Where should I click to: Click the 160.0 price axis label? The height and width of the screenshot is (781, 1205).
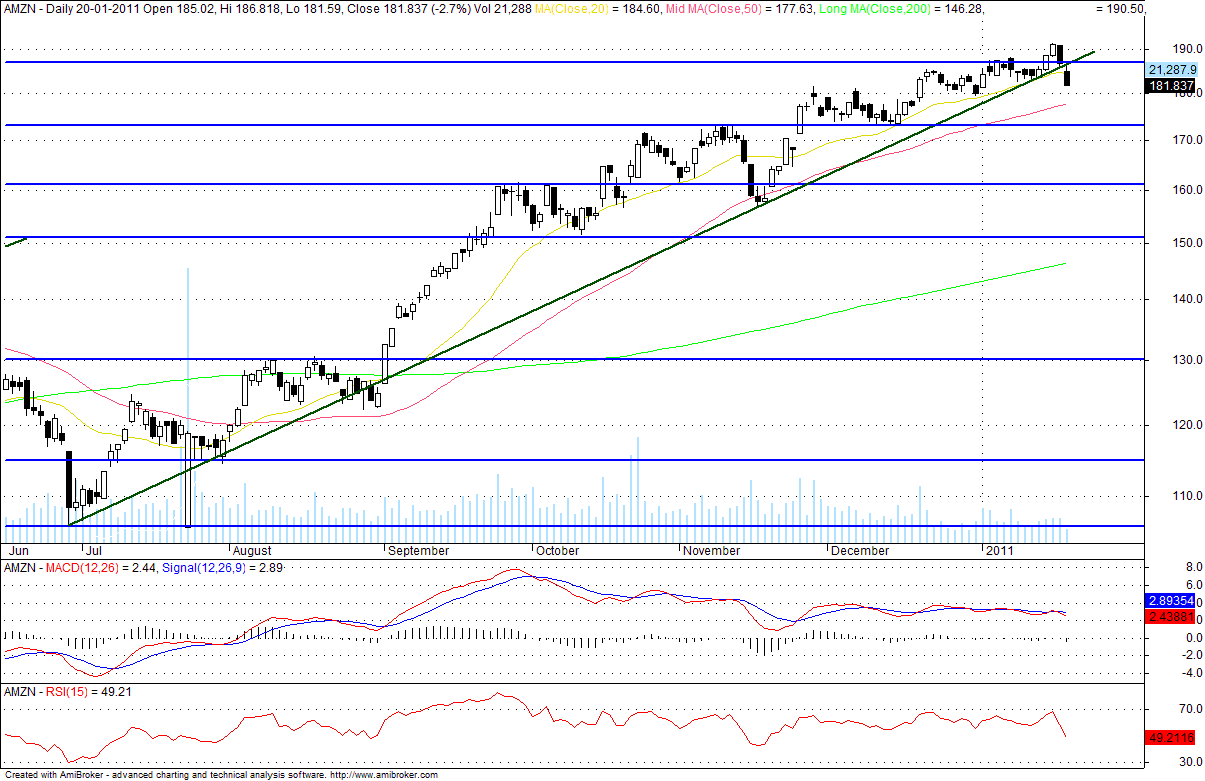coord(1187,190)
